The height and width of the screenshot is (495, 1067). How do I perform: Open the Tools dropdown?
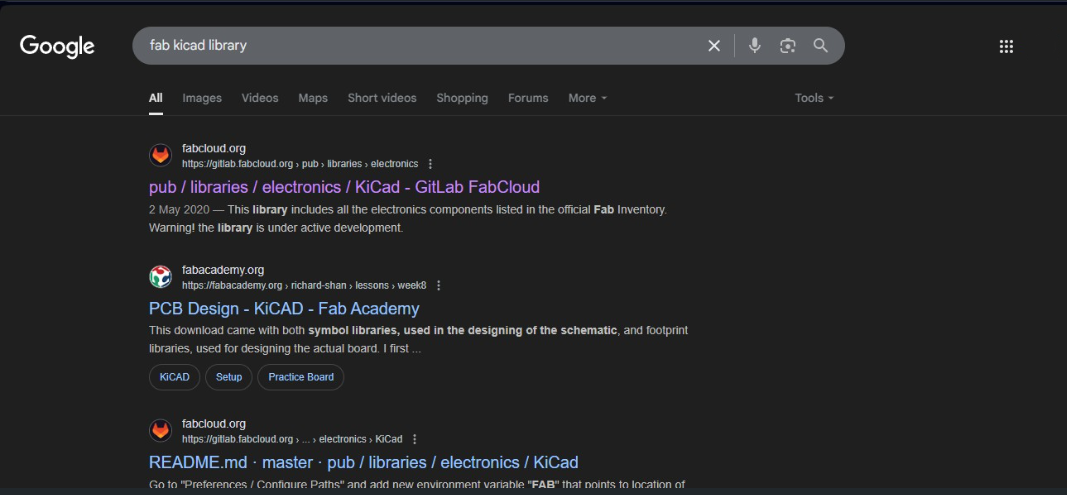(814, 98)
